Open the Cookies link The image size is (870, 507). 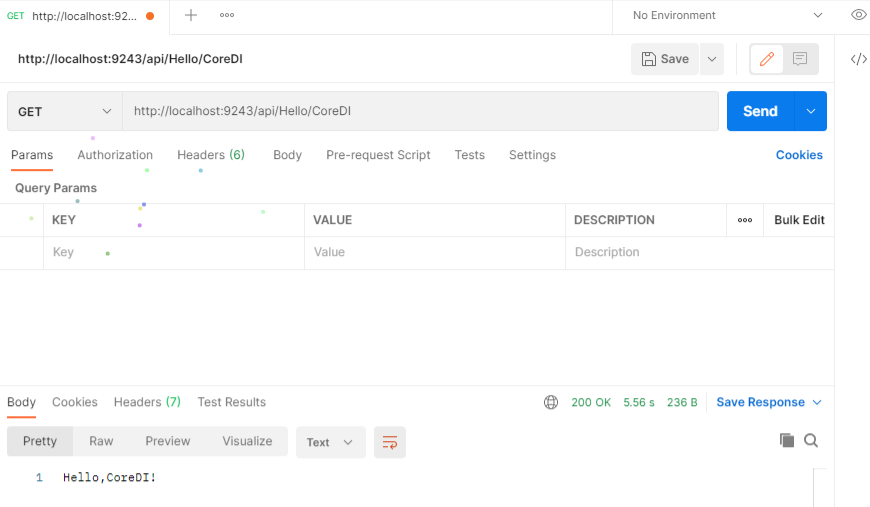pyautogui.click(x=799, y=155)
